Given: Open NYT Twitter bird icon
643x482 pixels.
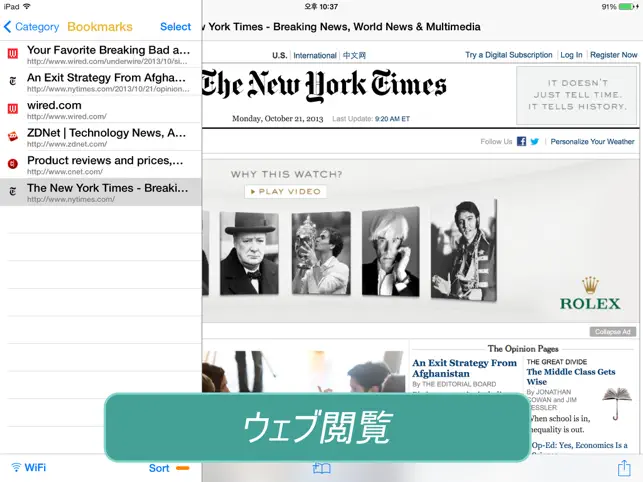Looking at the screenshot, I should 534,142.
